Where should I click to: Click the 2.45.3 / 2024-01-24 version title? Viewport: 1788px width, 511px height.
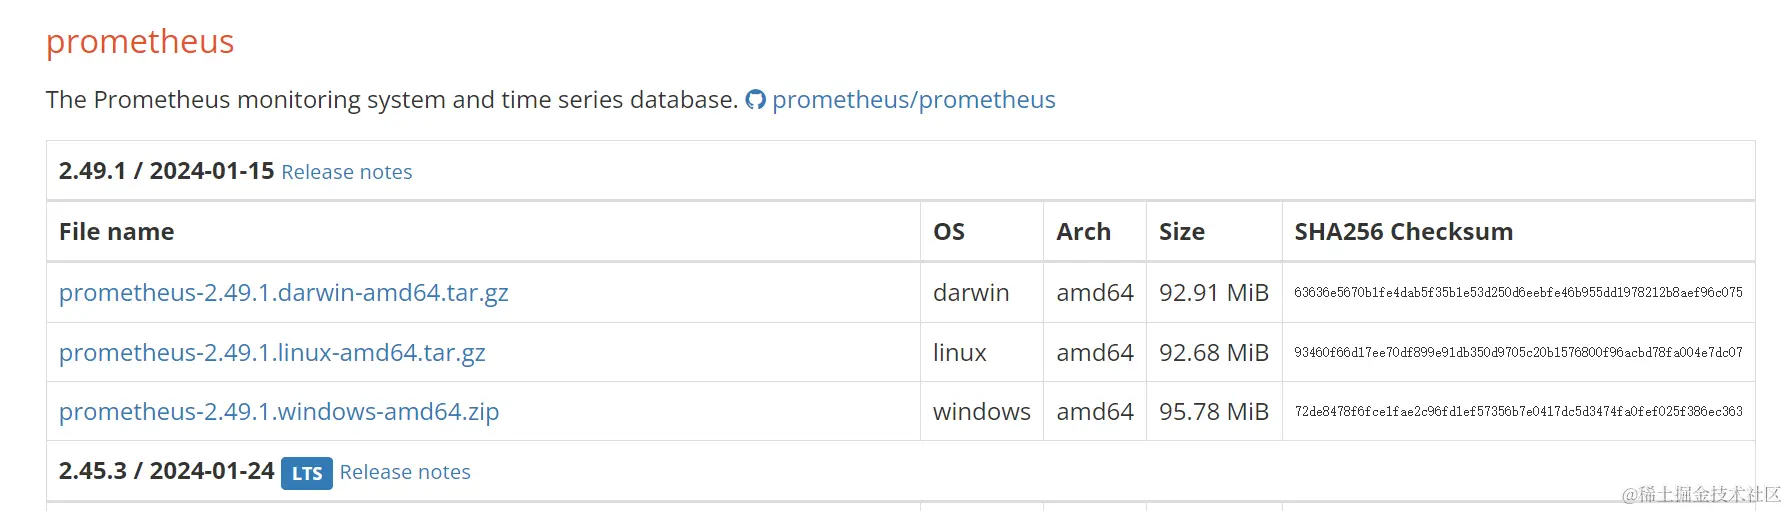(166, 471)
